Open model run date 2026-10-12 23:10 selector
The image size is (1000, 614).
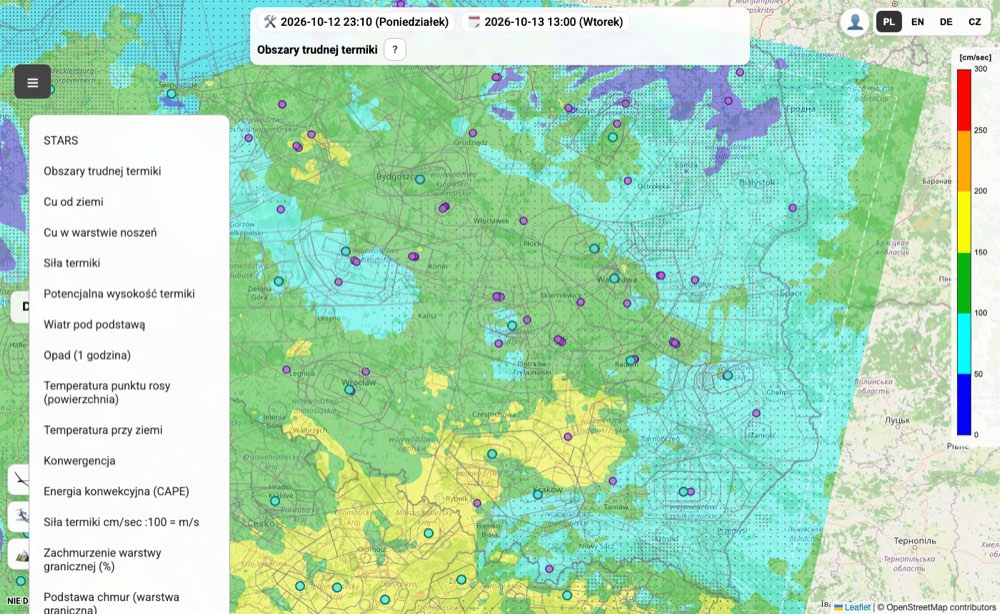pyautogui.click(x=356, y=22)
